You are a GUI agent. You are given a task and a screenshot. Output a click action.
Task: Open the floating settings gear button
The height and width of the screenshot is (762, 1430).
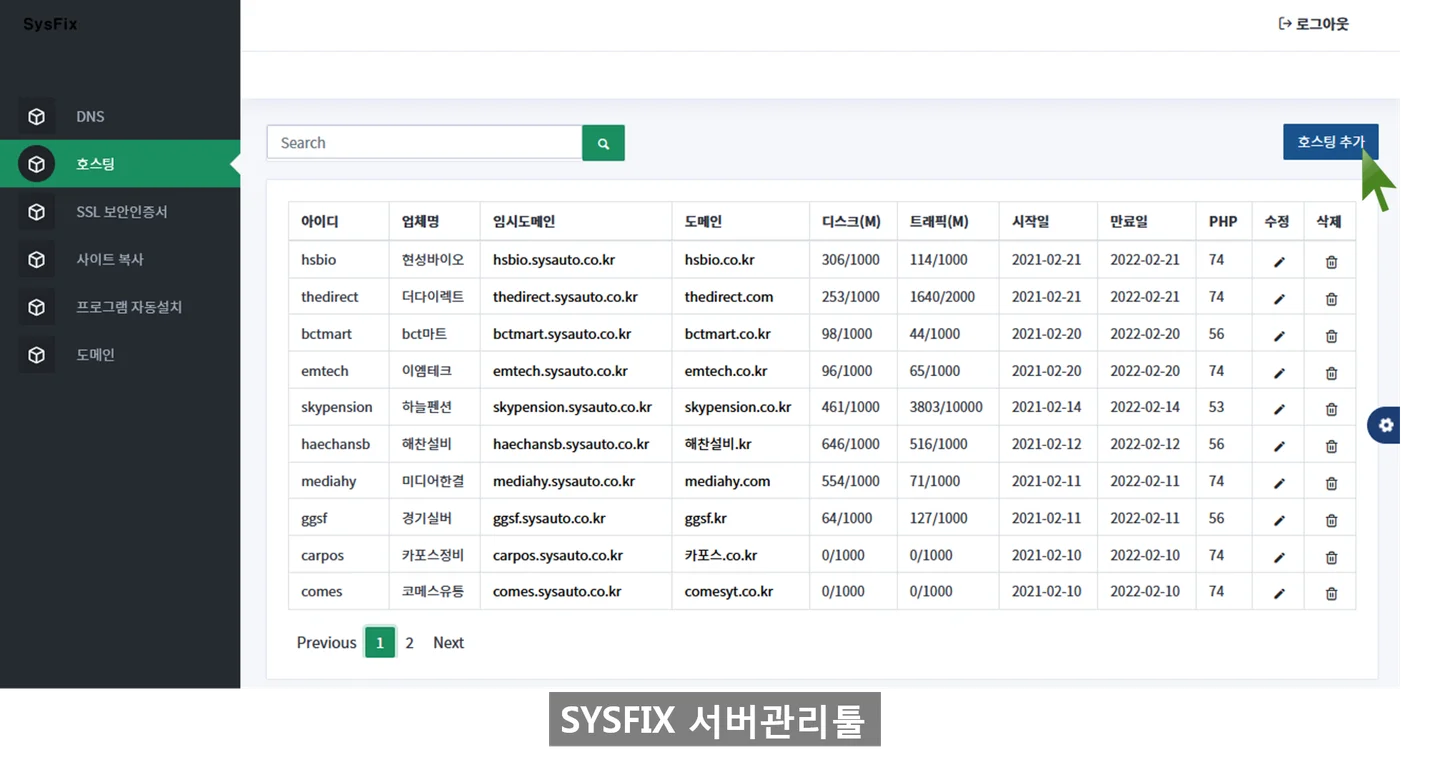click(x=1385, y=425)
